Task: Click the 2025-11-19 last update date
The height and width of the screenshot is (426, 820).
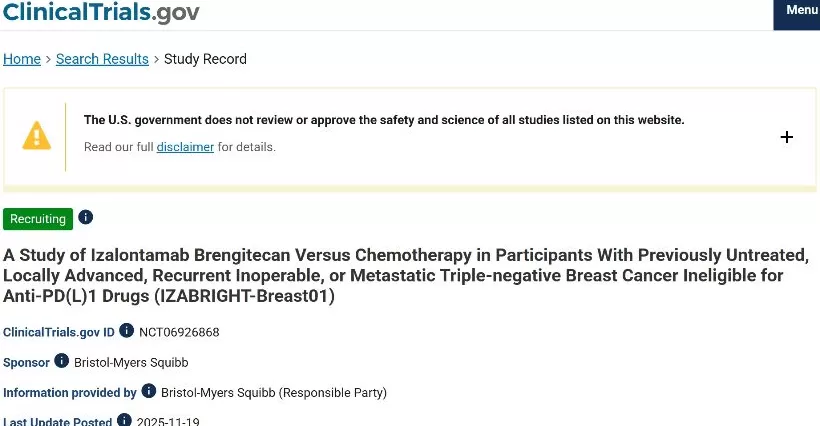Action: (169, 422)
